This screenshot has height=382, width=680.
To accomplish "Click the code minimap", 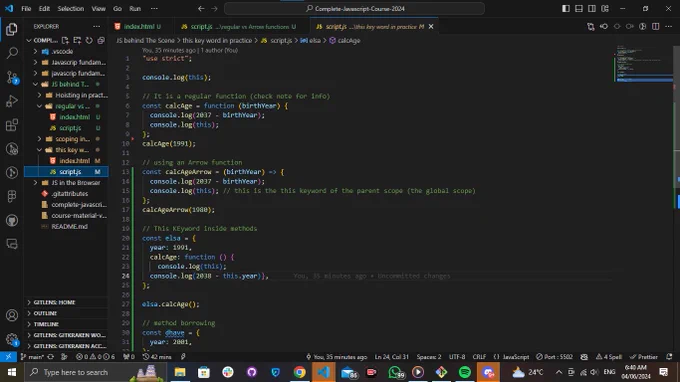I will coord(644,64).
